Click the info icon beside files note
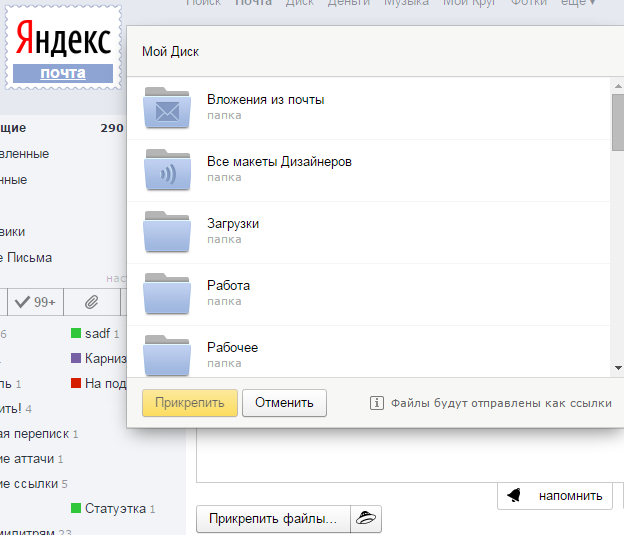The width and height of the screenshot is (624, 535). click(x=377, y=403)
